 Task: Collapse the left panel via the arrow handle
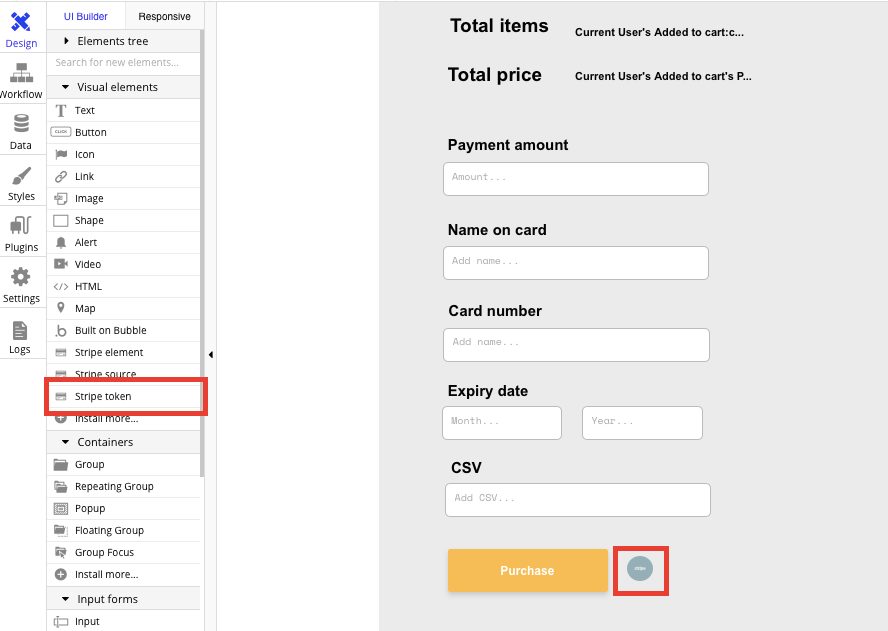[211, 354]
